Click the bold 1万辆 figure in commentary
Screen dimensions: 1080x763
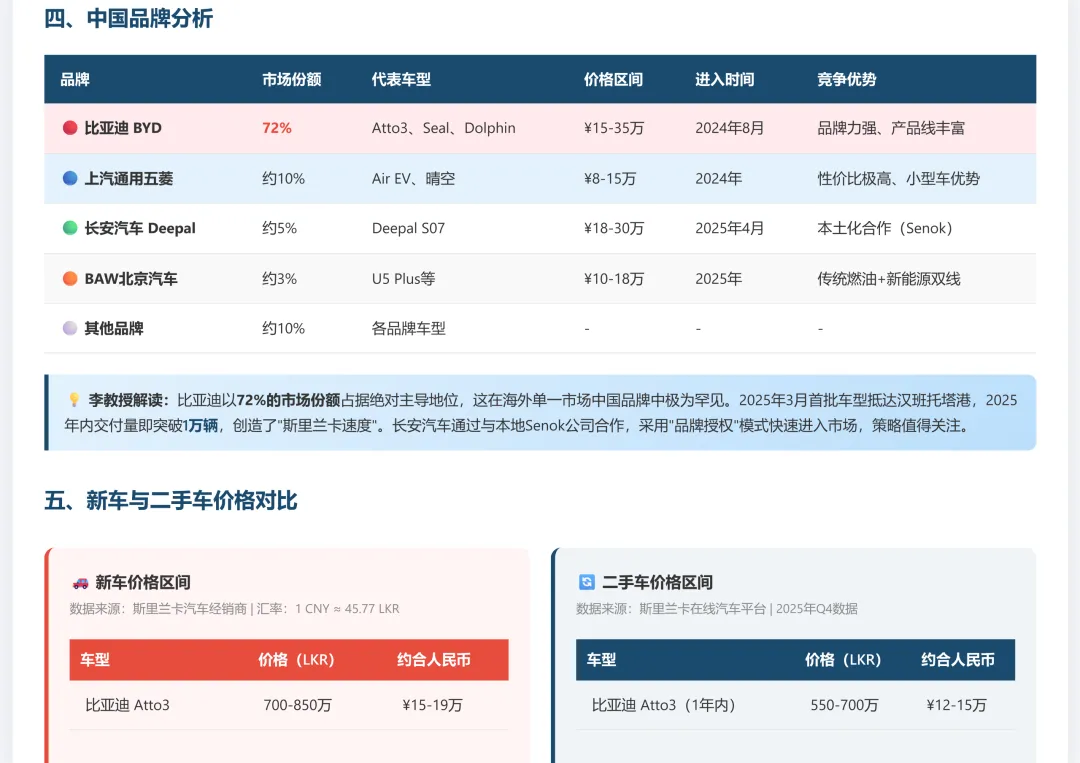point(200,426)
